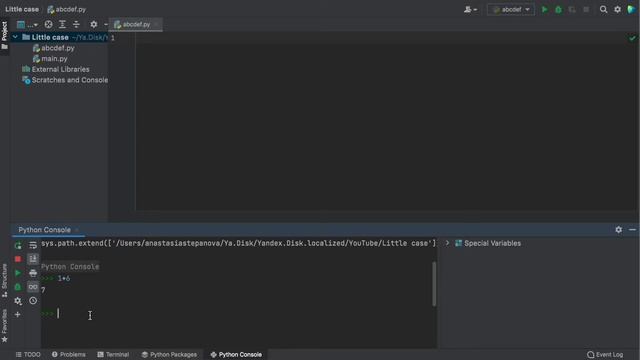Click abcdef.py breadcrumb in title bar

coord(67,9)
